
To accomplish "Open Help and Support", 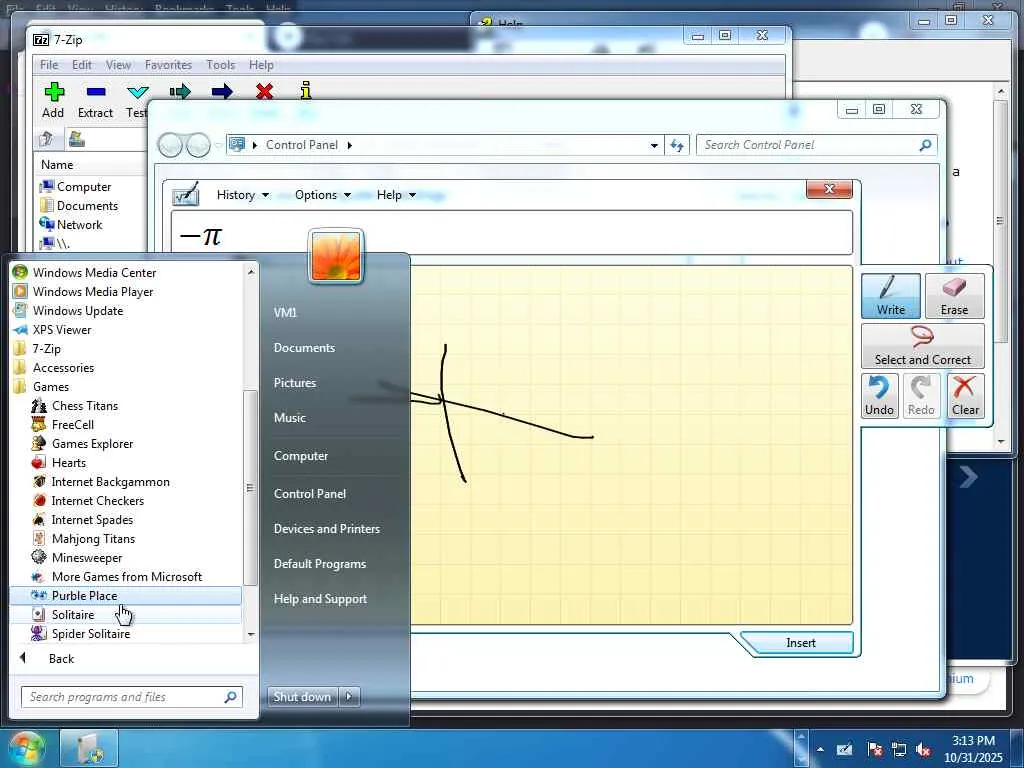I will [x=320, y=599].
